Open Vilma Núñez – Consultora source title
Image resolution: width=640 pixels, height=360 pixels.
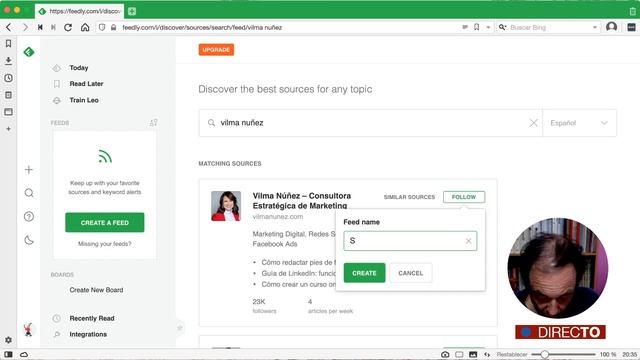click(x=301, y=201)
